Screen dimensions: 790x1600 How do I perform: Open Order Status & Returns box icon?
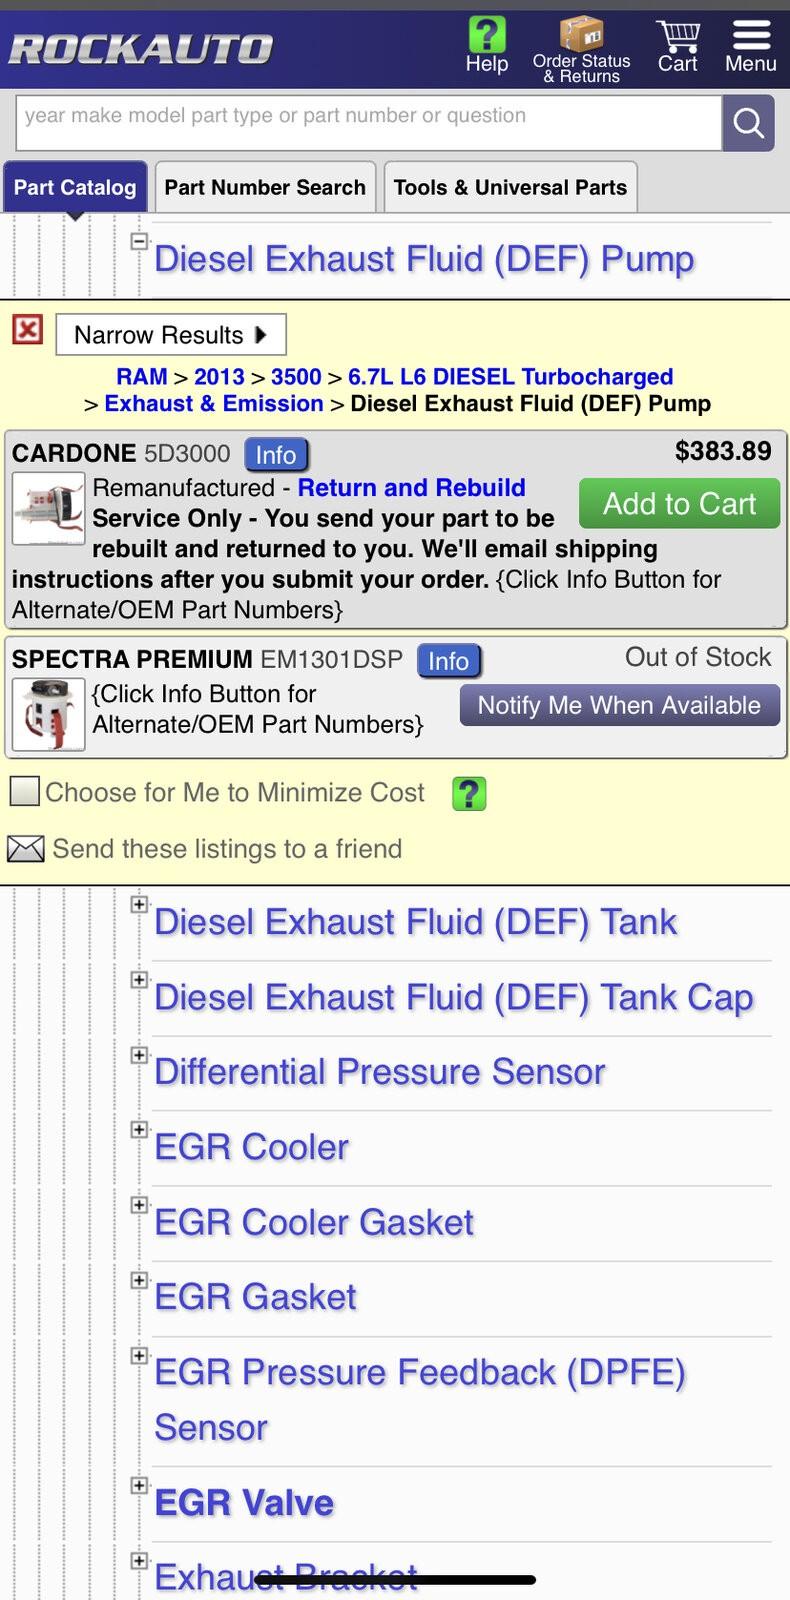581,34
